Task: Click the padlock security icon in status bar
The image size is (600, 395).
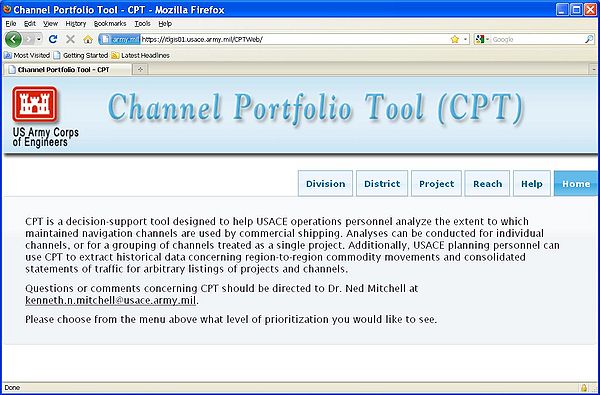Action: 584,388
